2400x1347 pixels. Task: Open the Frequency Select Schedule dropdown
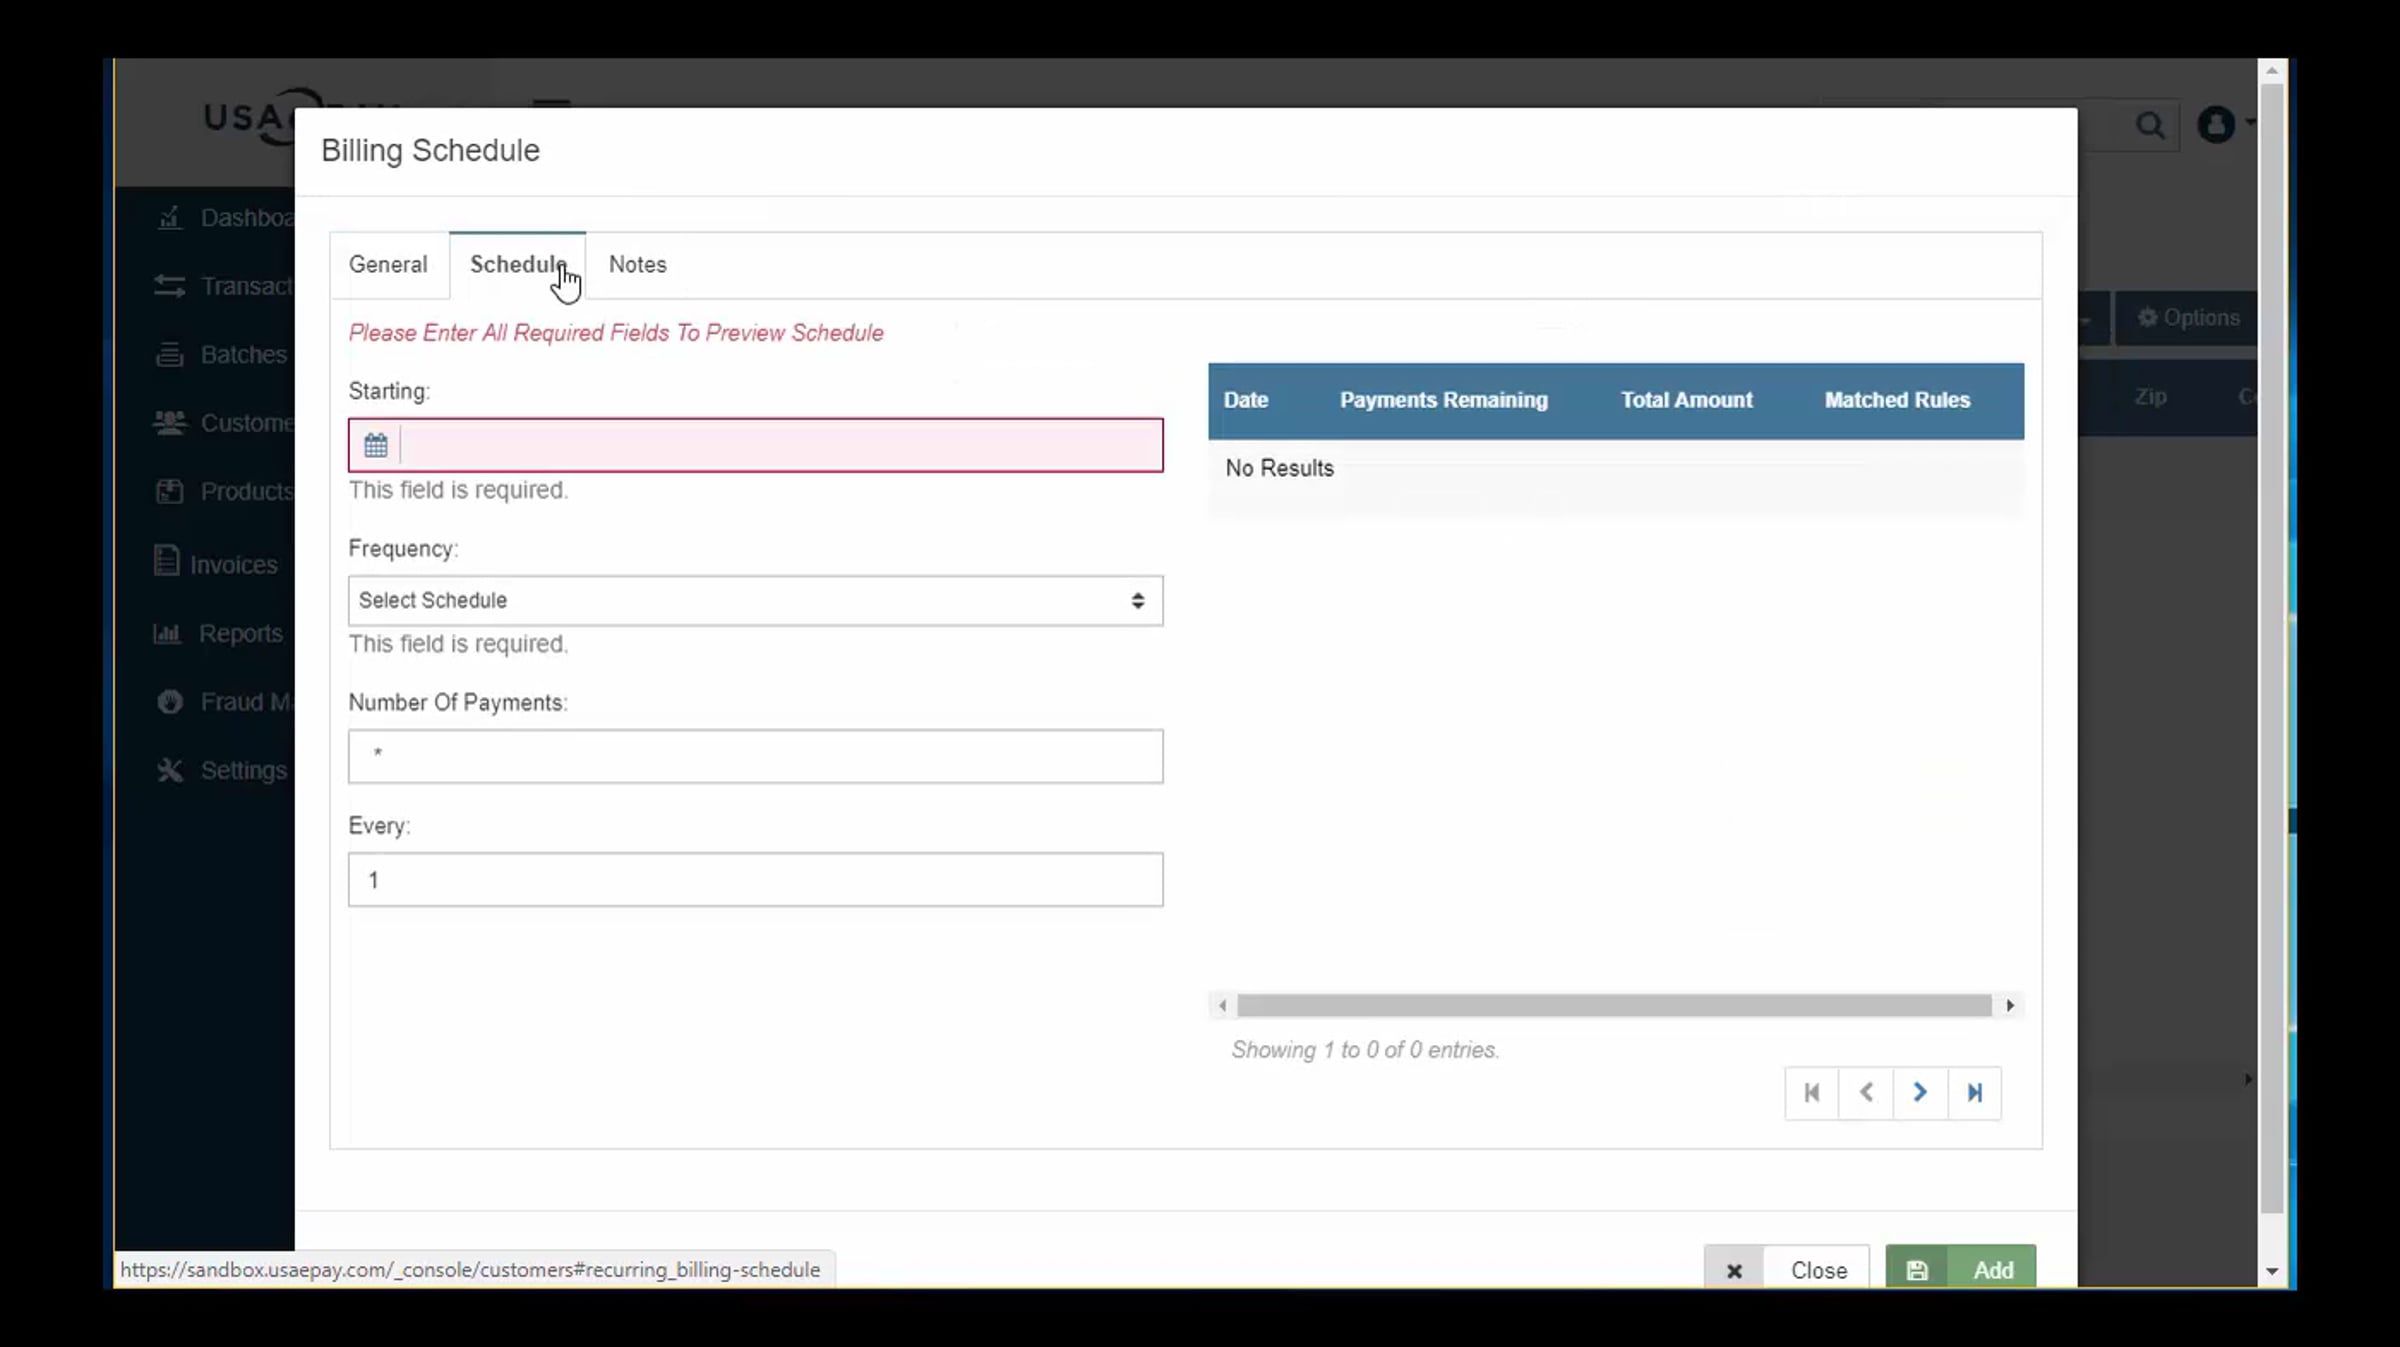click(x=755, y=600)
